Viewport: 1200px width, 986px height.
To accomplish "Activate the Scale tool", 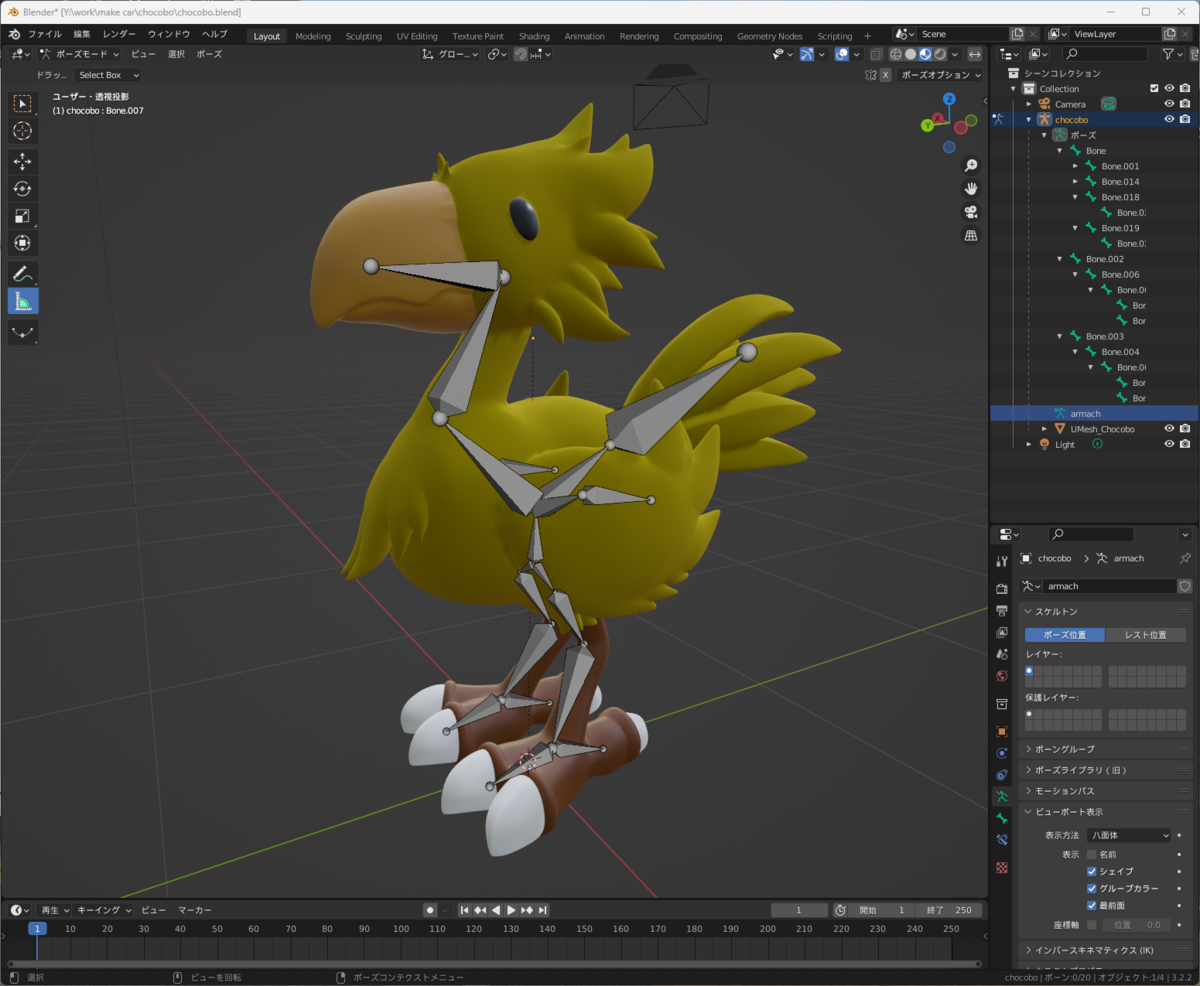I will (23, 216).
